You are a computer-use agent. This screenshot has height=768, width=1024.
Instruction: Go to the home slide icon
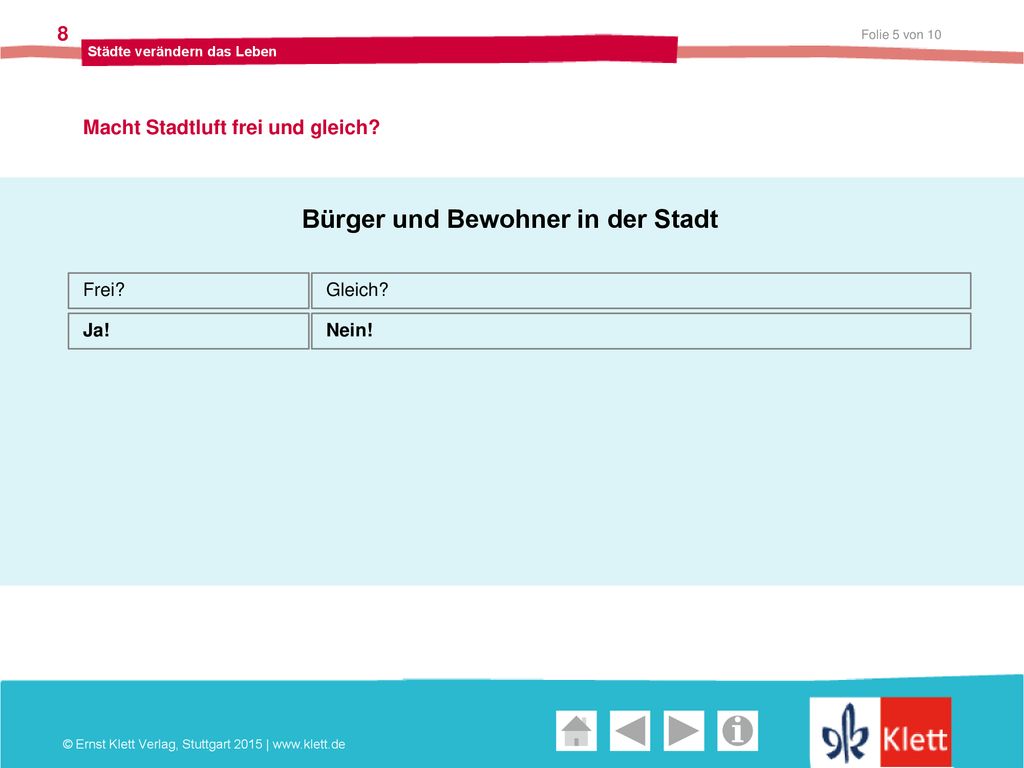(x=576, y=731)
